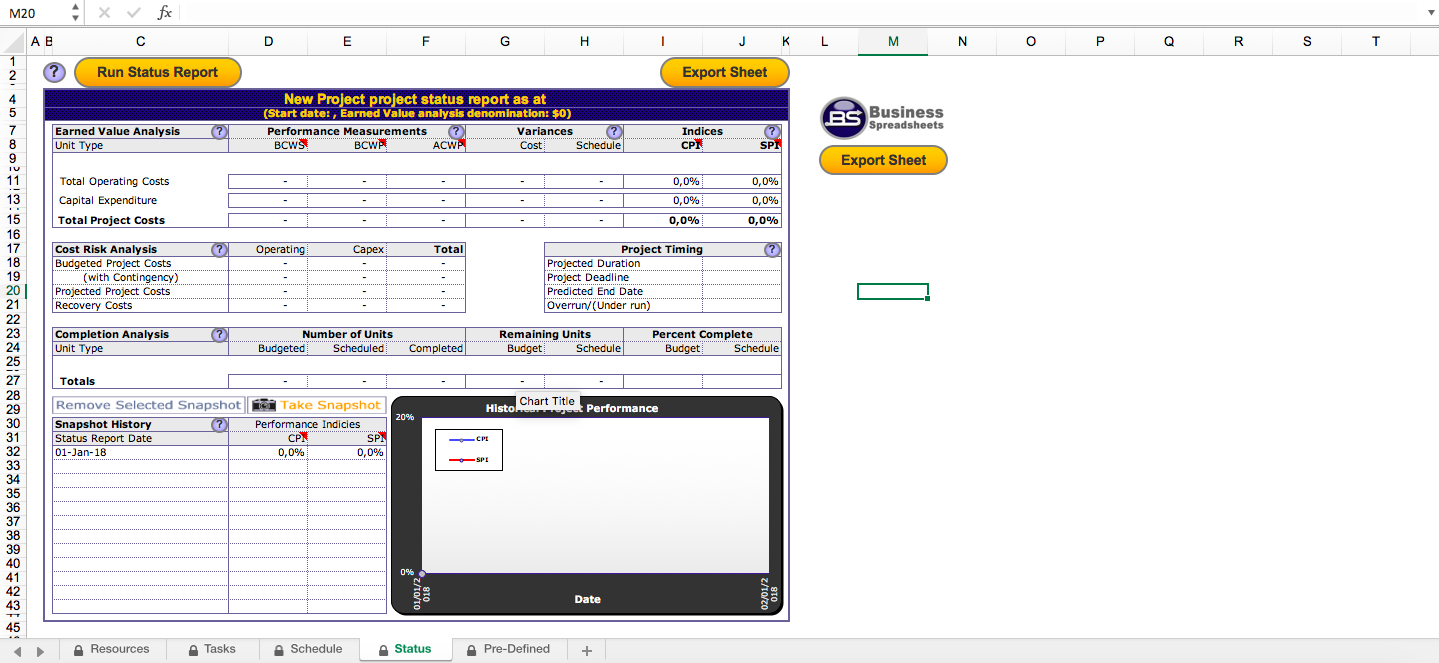Click the top-right Export Sheet button

[x=724, y=72]
